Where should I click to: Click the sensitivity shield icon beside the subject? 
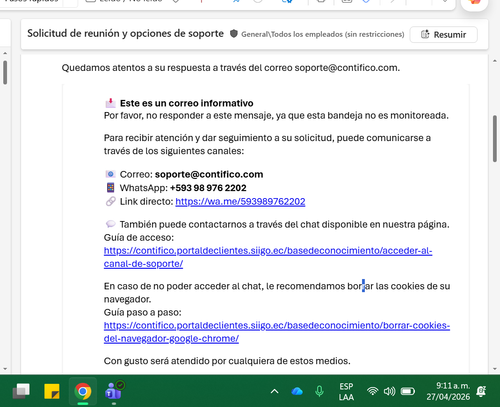234,34
